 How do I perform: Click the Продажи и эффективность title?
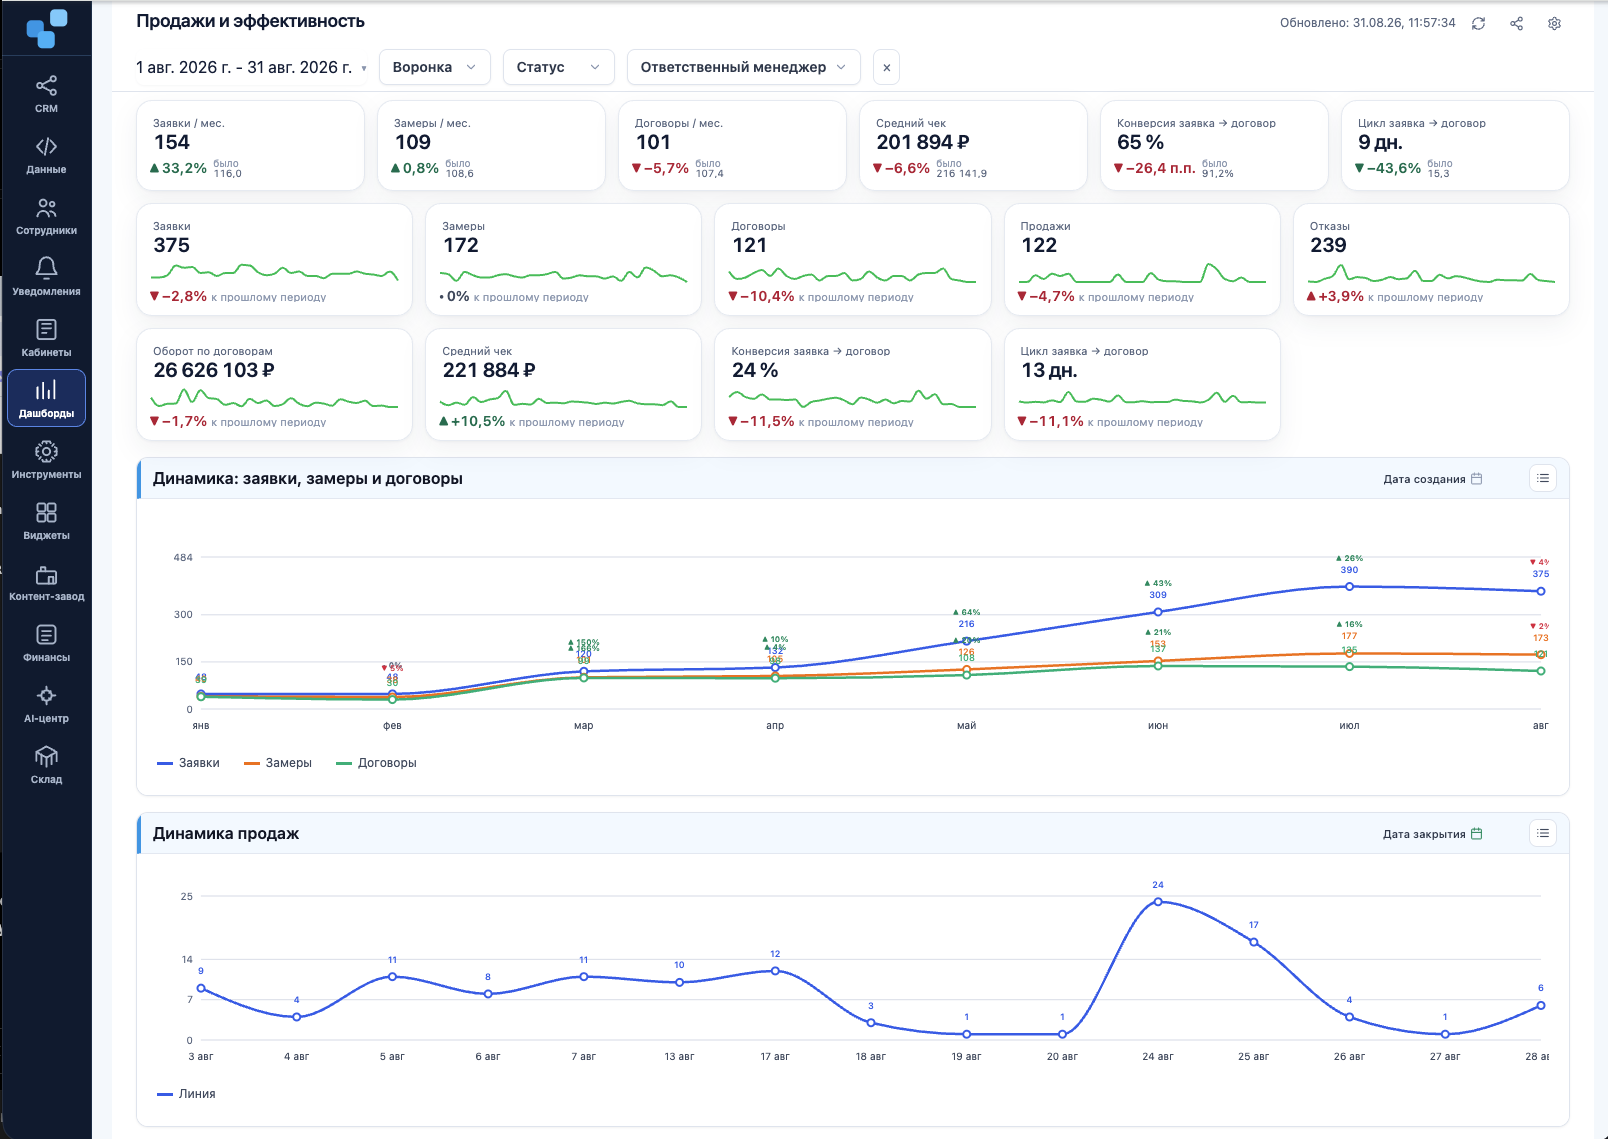click(250, 21)
